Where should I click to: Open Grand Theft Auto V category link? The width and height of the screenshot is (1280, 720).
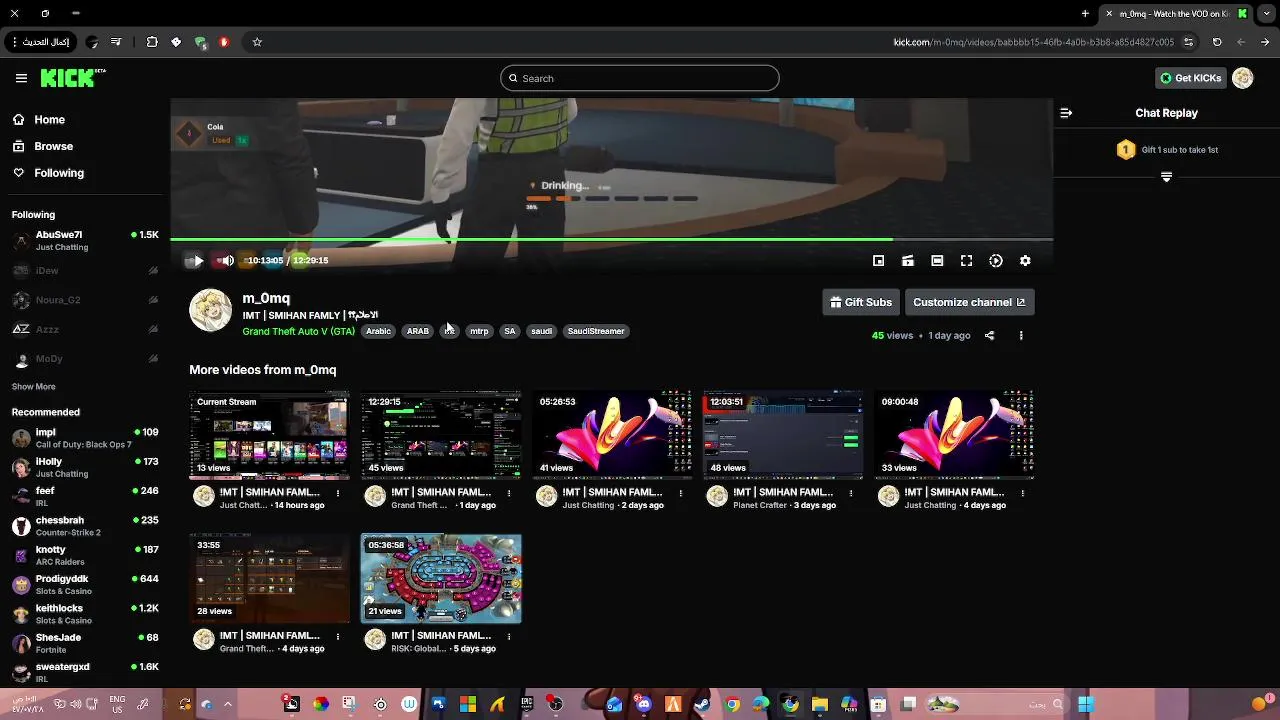click(x=298, y=331)
